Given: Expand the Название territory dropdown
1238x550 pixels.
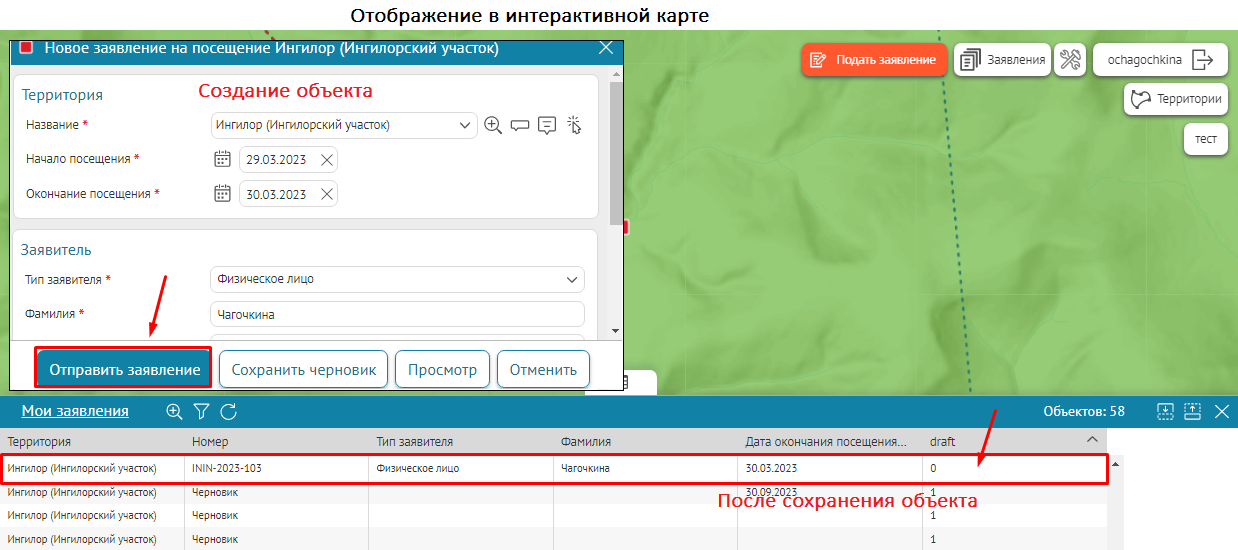Looking at the screenshot, I should (x=464, y=125).
